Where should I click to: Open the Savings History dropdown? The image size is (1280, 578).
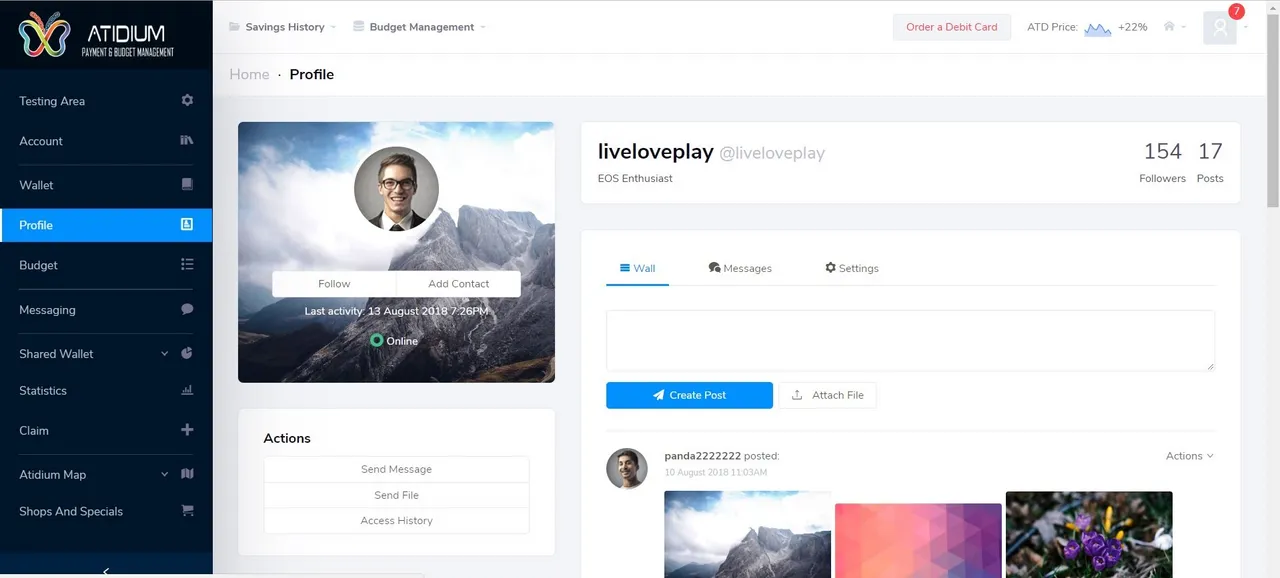283,27
